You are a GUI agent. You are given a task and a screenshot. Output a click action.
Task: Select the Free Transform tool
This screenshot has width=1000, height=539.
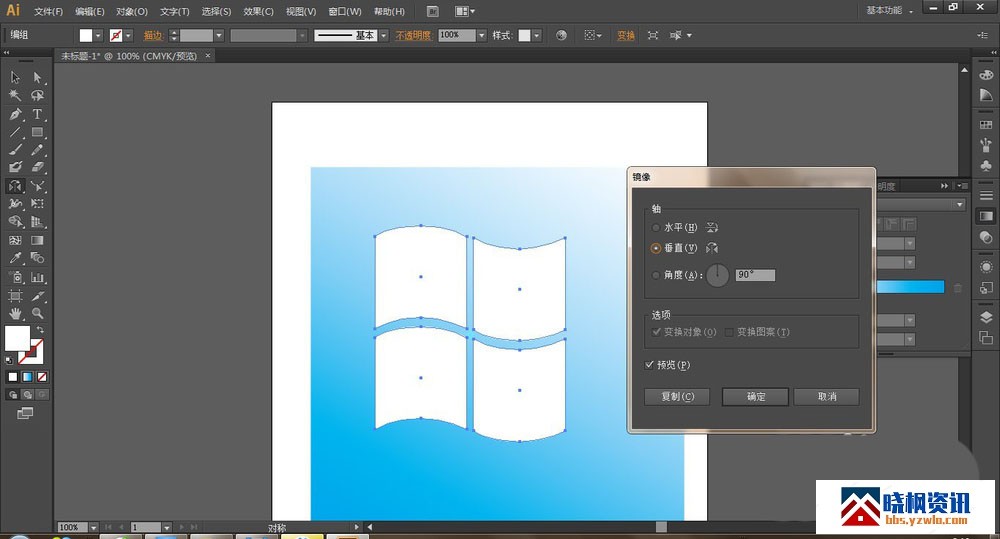(38, 203)
